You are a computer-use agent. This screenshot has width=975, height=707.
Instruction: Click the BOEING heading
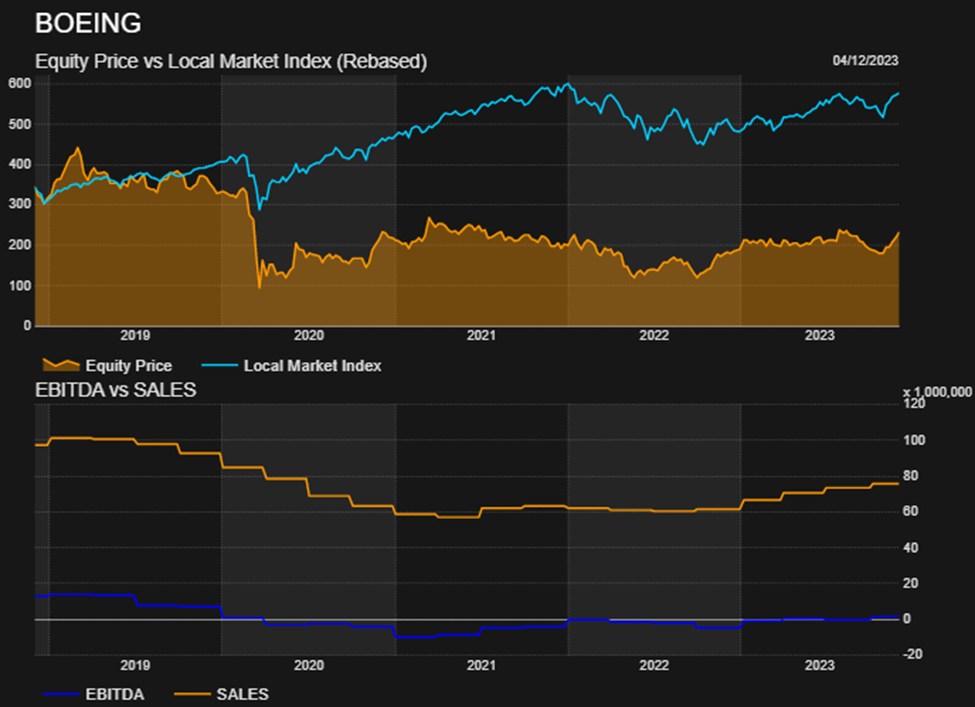tap(88, 24)
